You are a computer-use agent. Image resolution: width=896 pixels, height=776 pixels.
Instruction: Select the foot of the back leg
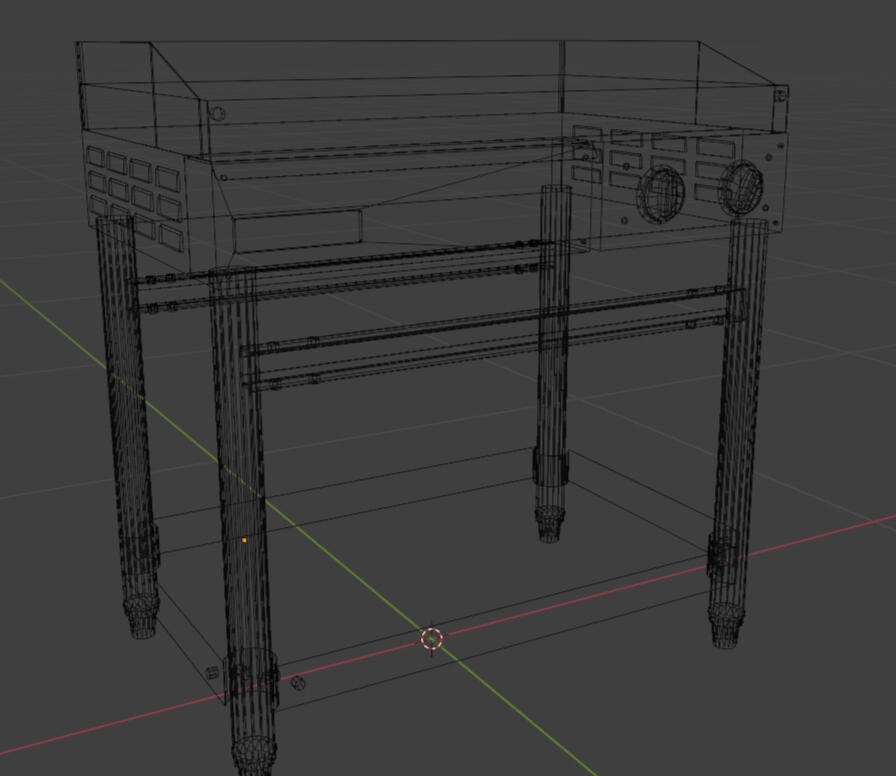point(549,523)
